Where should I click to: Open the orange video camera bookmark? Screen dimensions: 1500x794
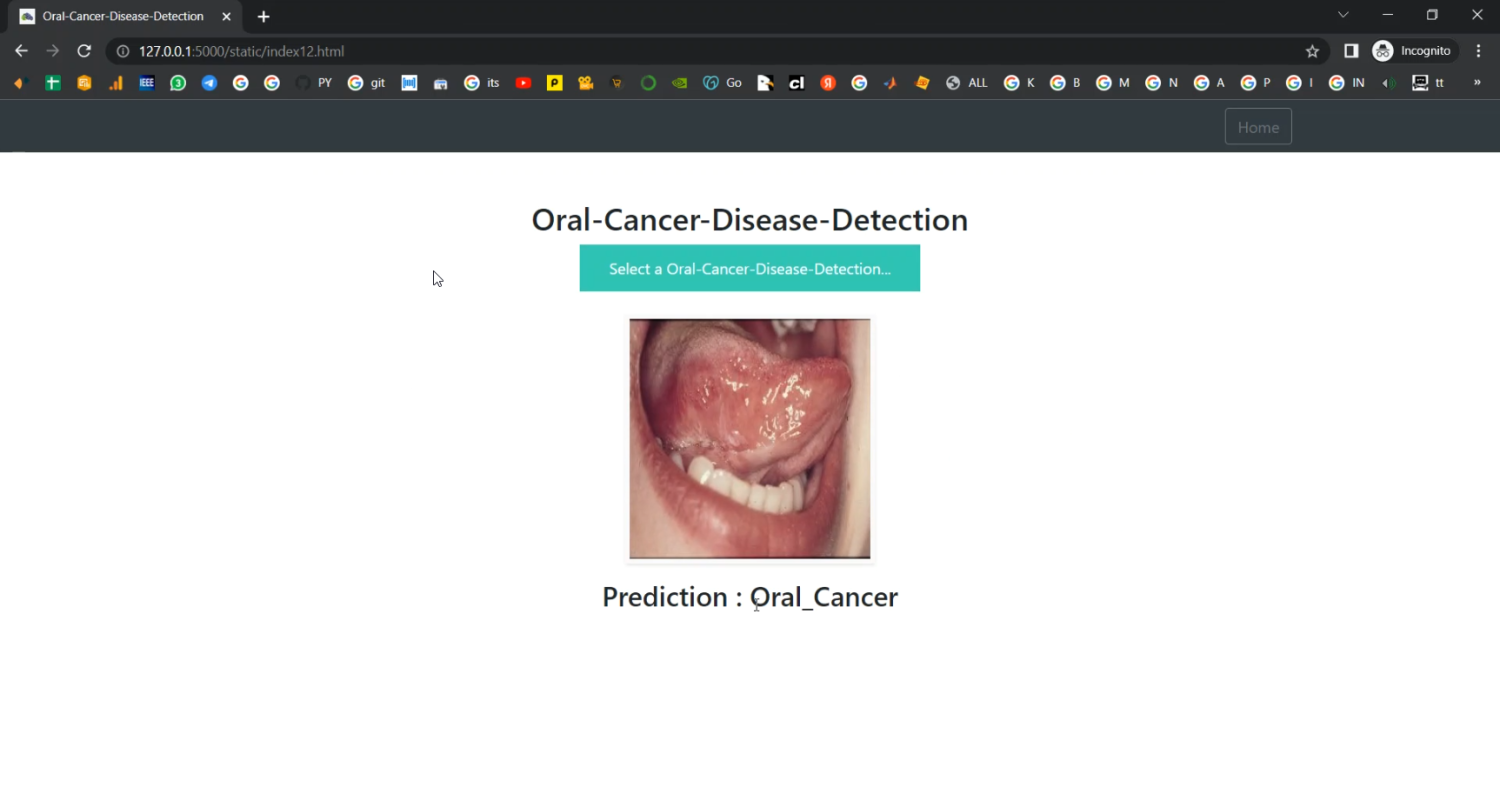pyautogui.click(x=586, y=83)
